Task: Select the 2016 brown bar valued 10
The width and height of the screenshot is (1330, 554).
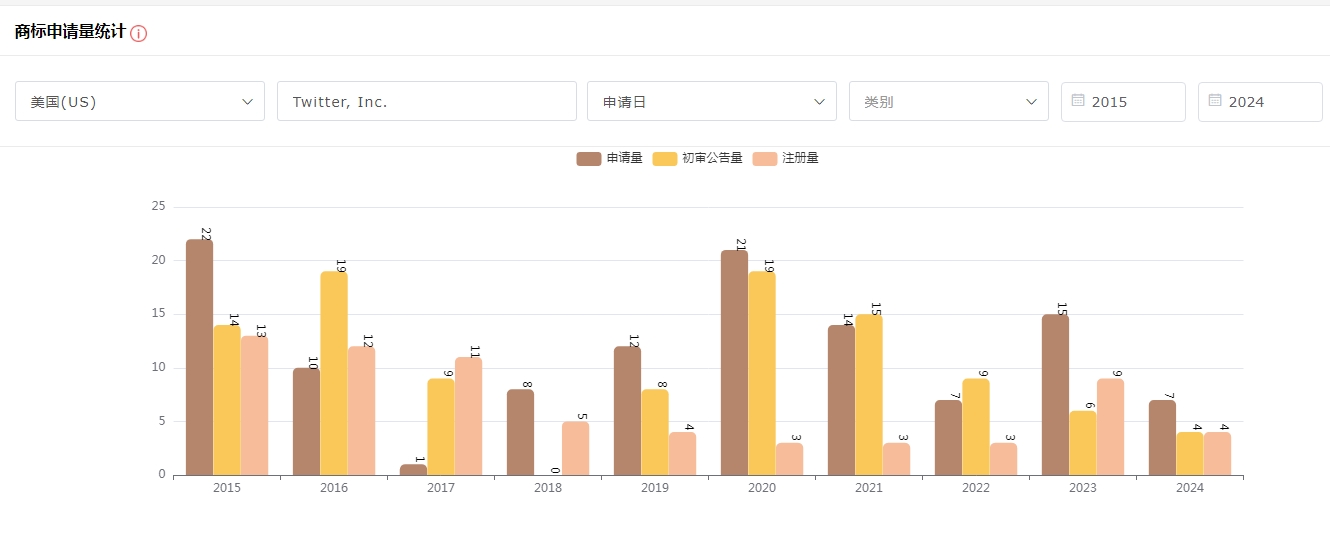Action: (x=306, y=421)
